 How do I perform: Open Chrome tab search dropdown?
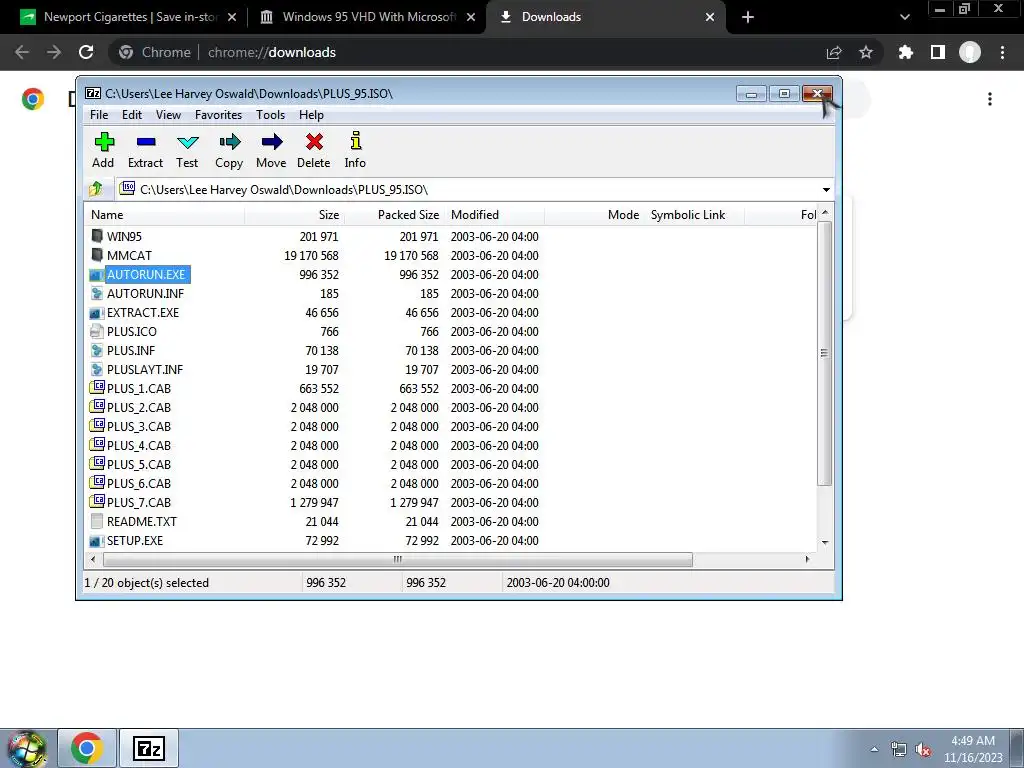pyautogui.click(x=904, y=17)
